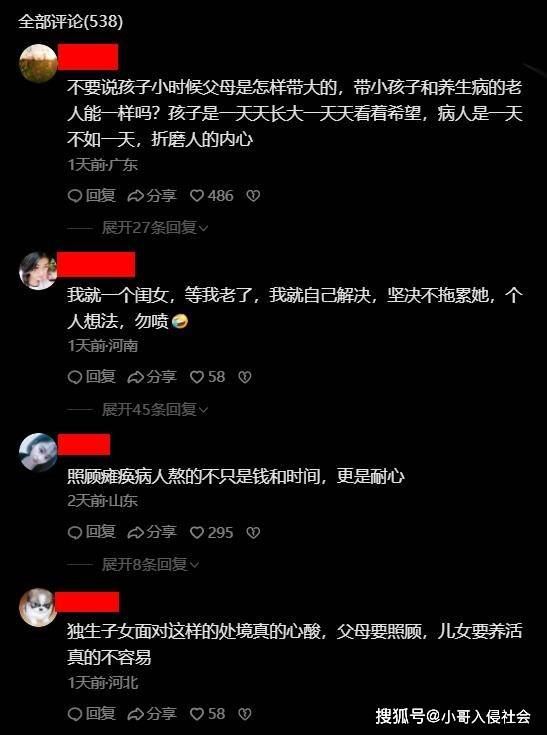
Task: Open avatar of the first commenter
Action: tap(38, 63)
